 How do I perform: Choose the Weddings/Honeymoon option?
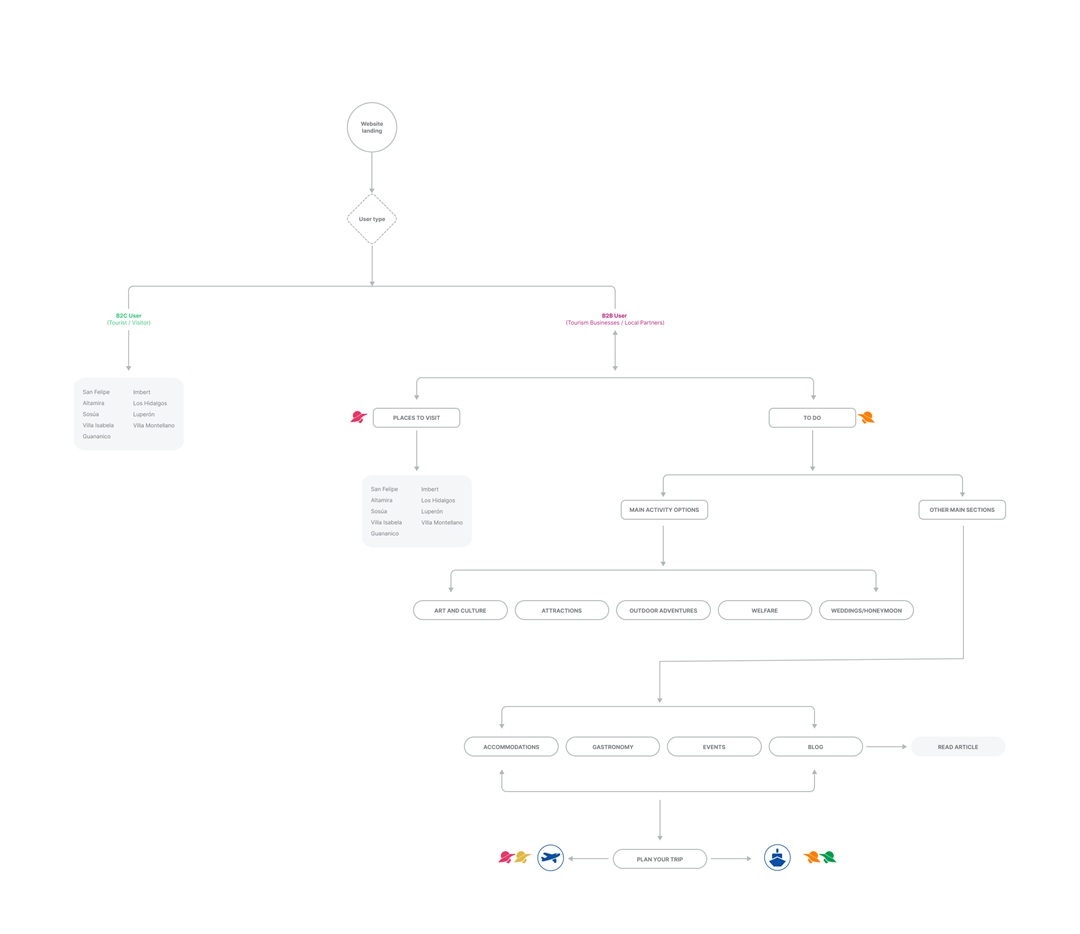866,610
